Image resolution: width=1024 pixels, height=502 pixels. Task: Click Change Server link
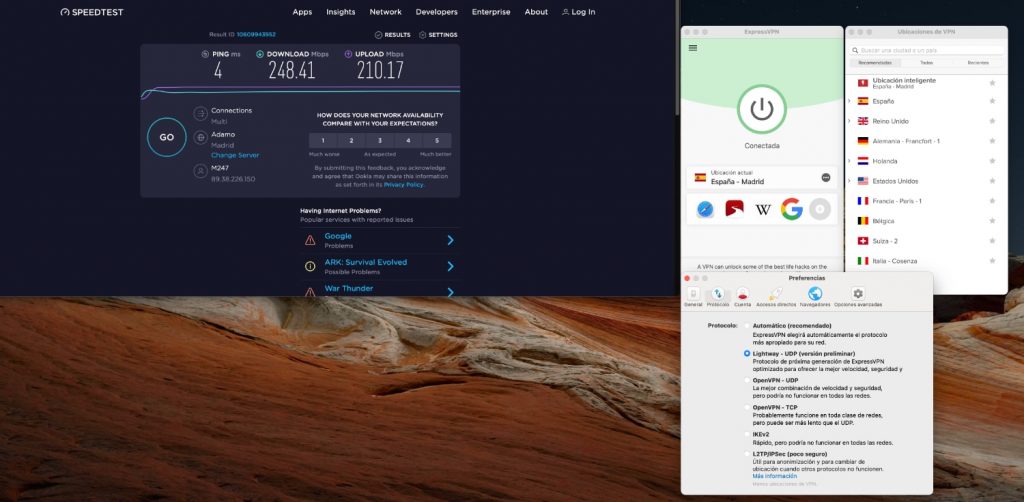click(234, 155)
